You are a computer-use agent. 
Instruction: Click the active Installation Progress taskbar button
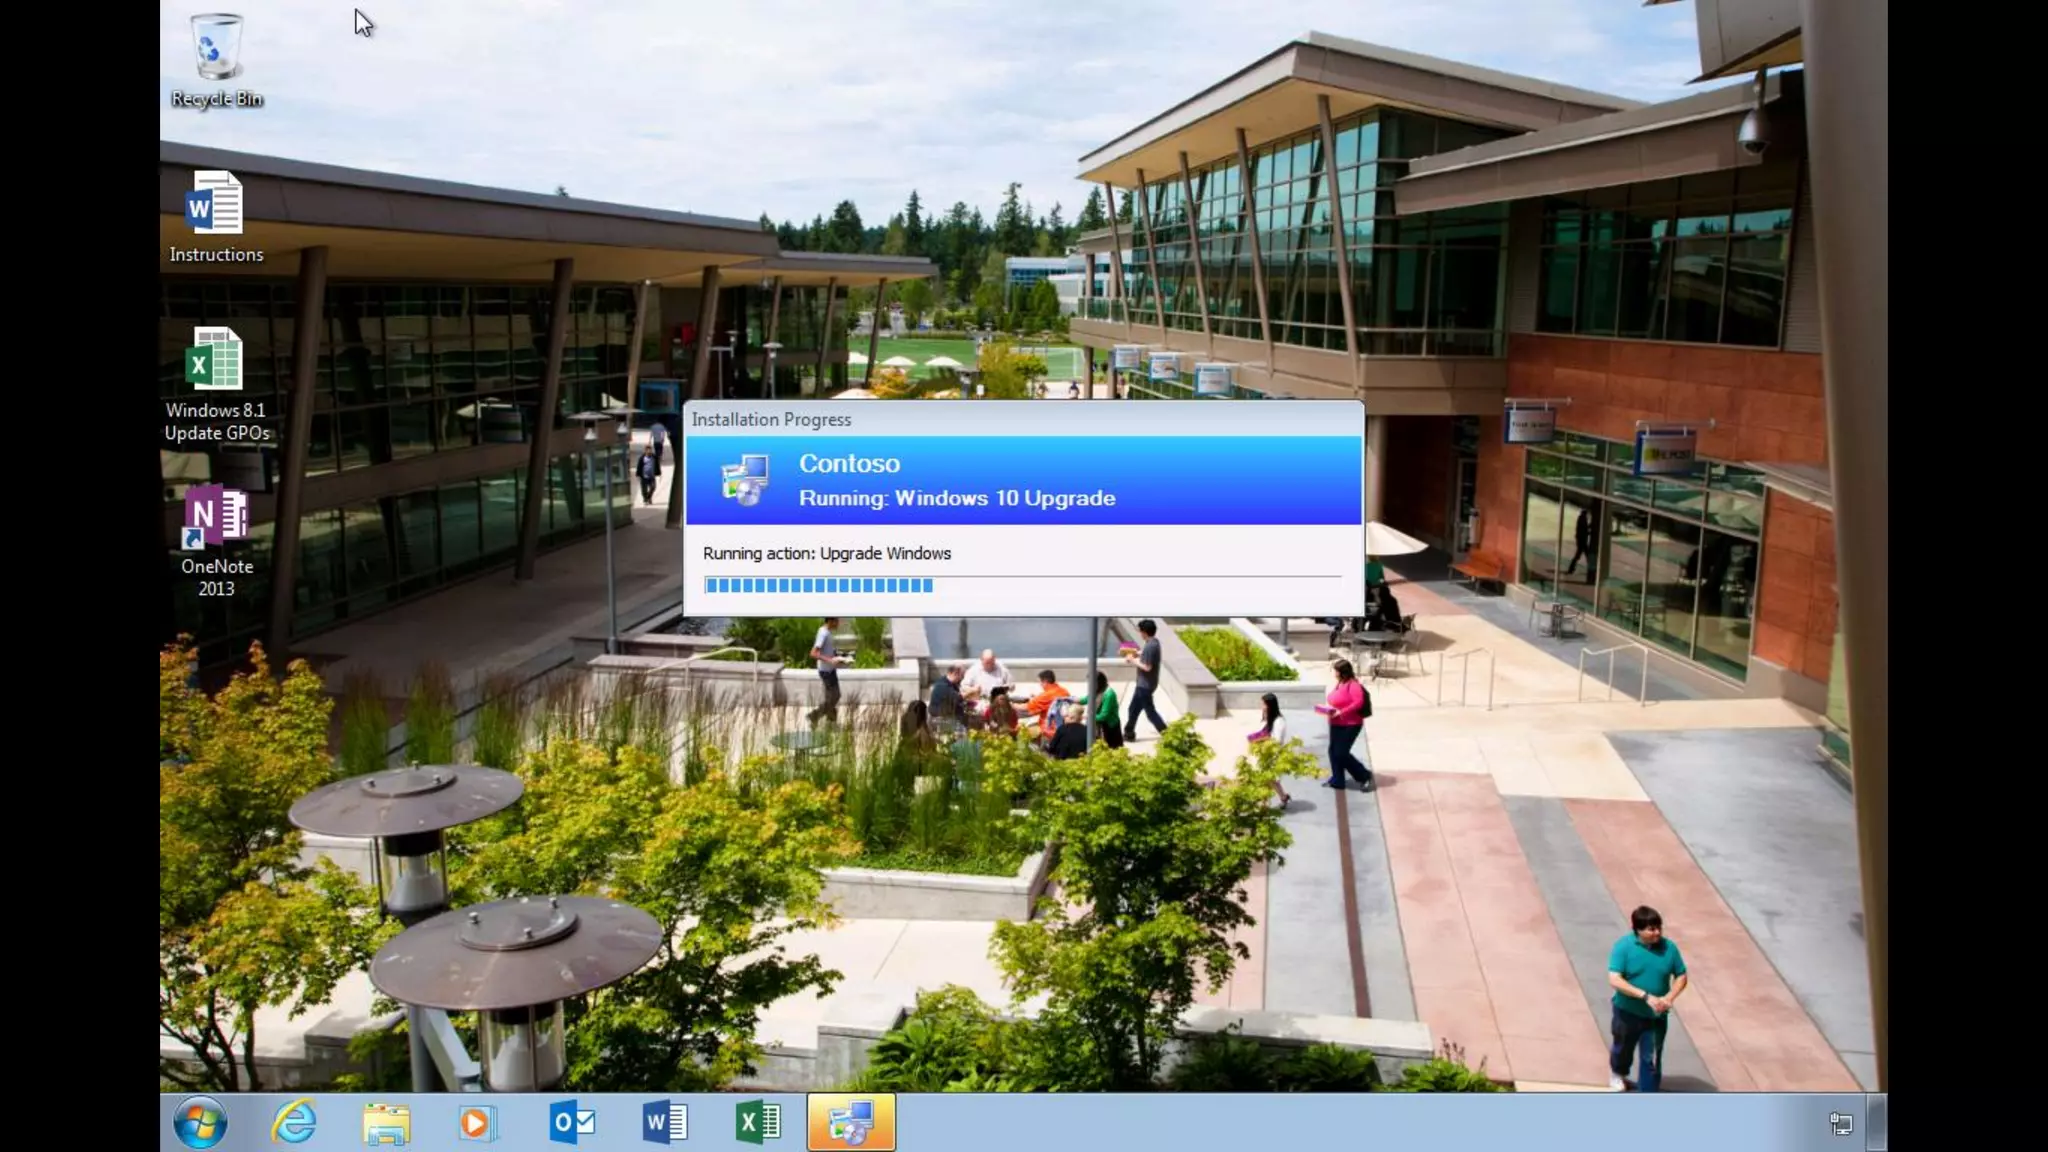[851, 1122]
